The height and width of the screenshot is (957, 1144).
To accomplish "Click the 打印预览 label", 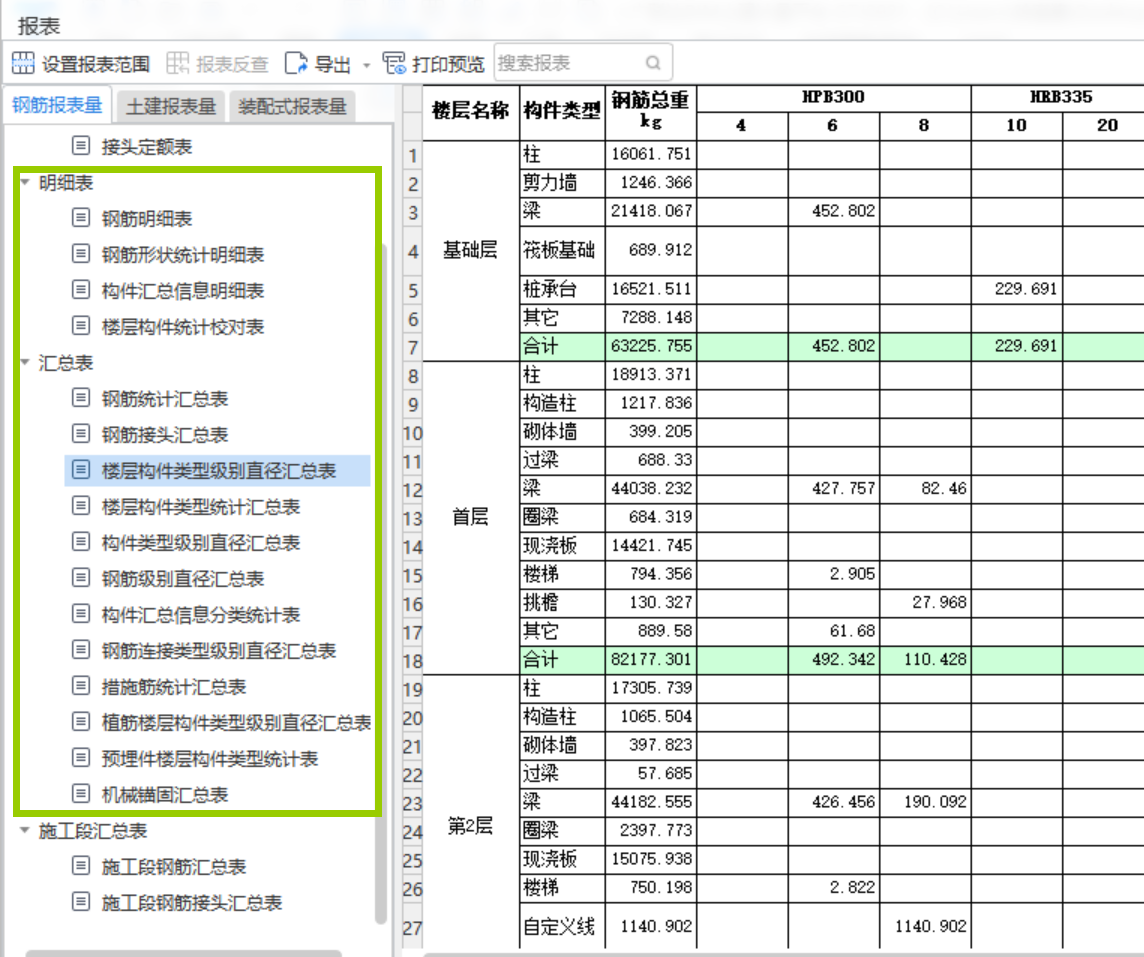I will point(448,64).
